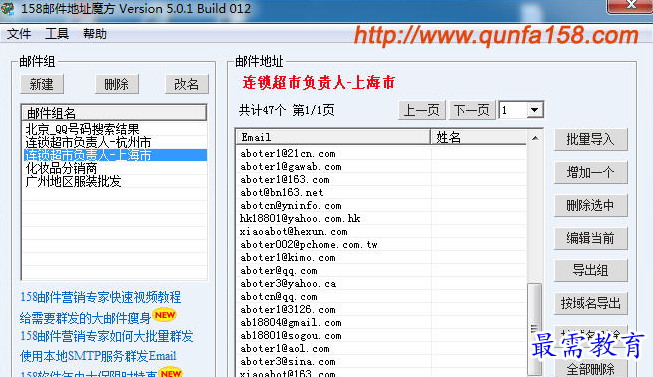Select group 北京_QQ号码搜索结果
Image resolution: width=653 pixels, height=377 pixels.
(115, 129)
